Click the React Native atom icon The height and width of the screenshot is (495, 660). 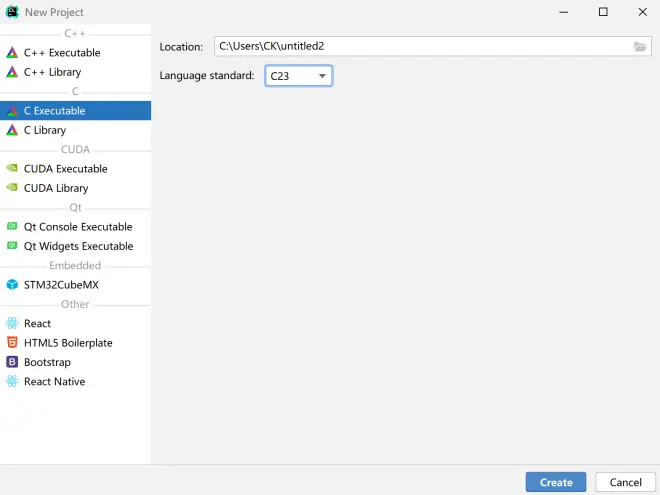click(x=12, y=381)
